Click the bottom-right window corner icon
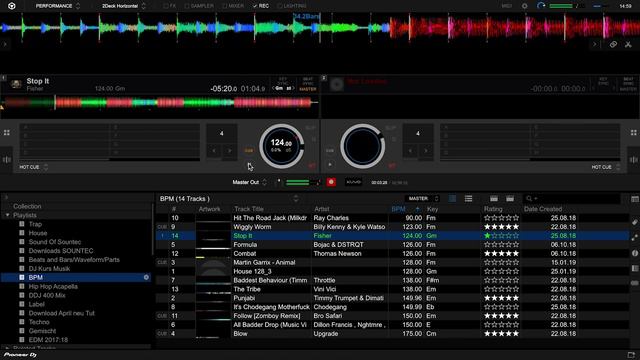640x360 pixels. click(631, 355)
